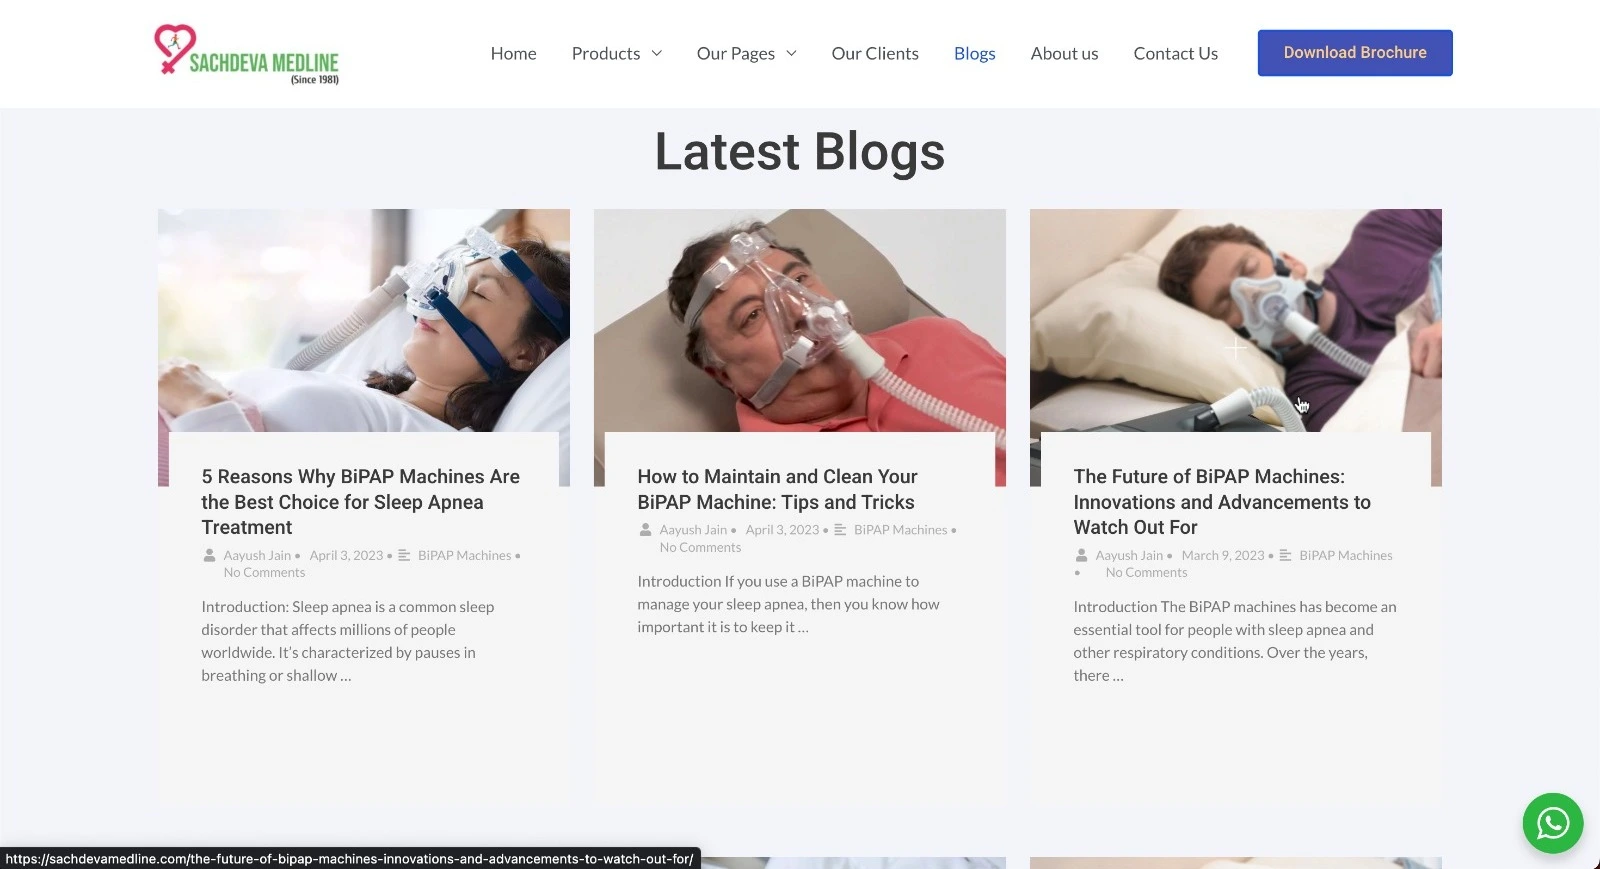1600x869 pixels.
Task: Open 'The Future of BiPAP Machines' title link
Action: pos(1222,502)
